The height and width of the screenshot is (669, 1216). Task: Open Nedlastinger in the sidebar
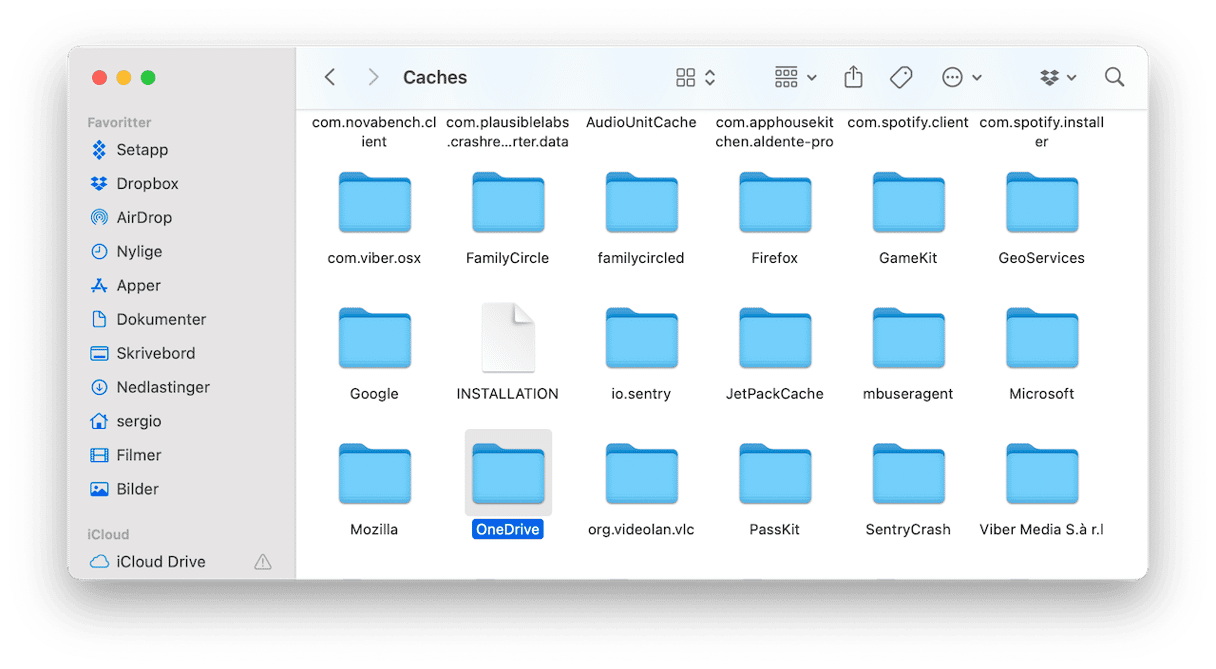point(151,388)
